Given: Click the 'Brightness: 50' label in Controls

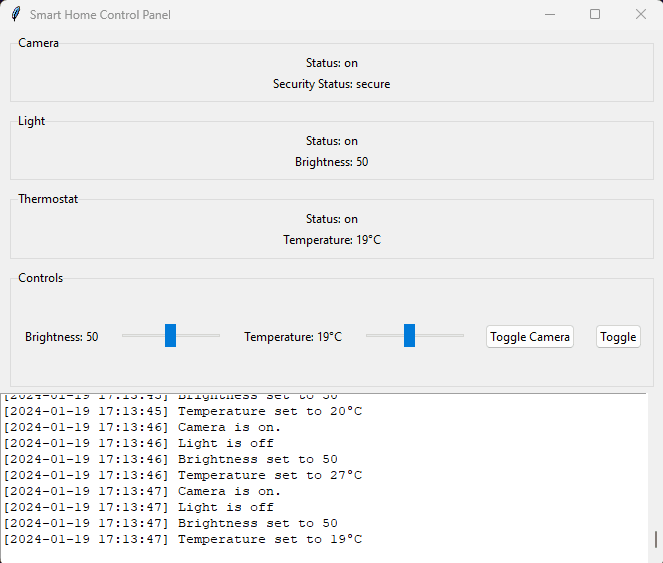Looking at the screenshot, I should tap(62, 337).
